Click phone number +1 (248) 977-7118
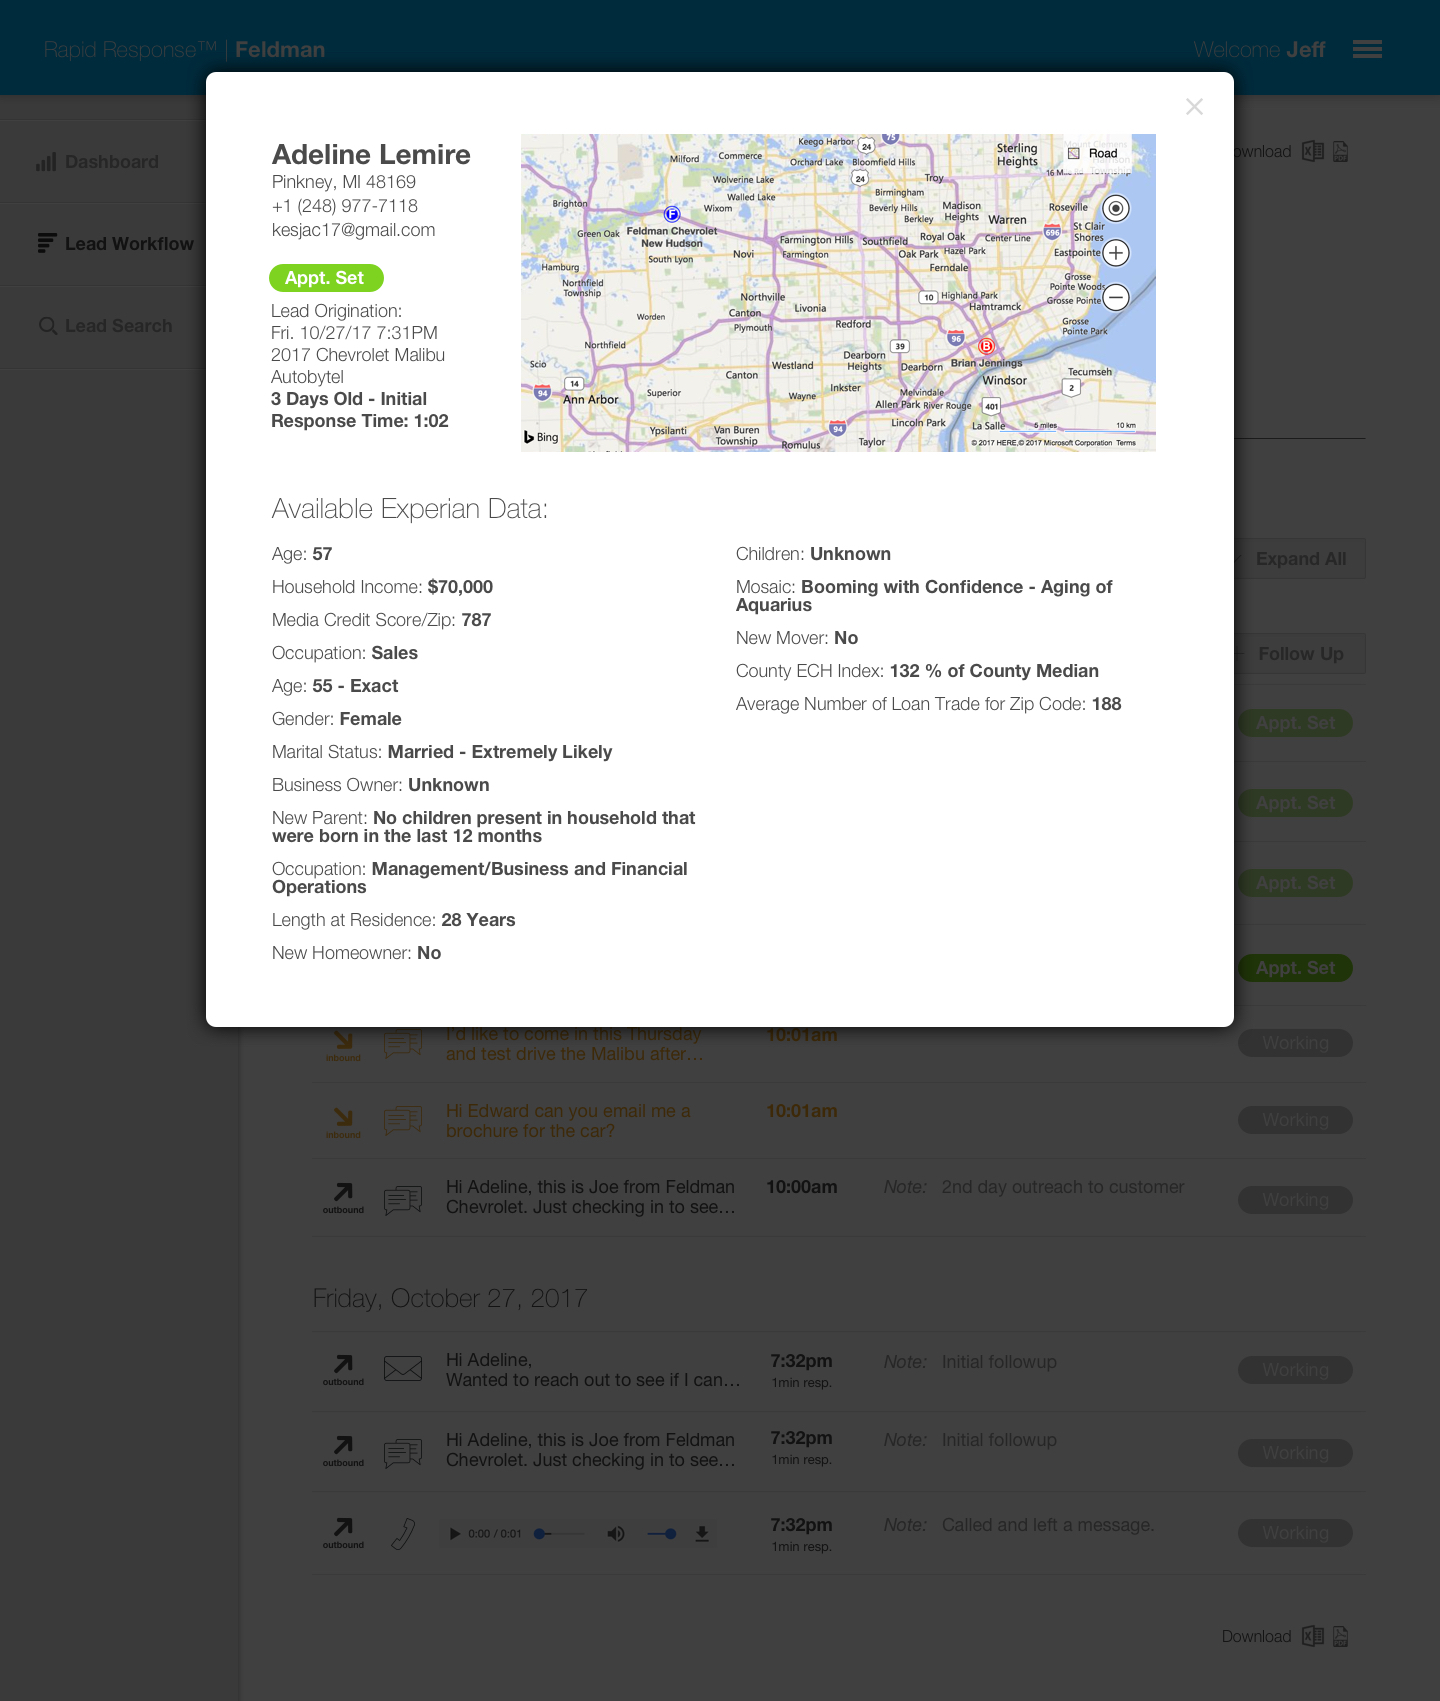The height and width of the screenshot is (1701, 1440). pos(345,206)
